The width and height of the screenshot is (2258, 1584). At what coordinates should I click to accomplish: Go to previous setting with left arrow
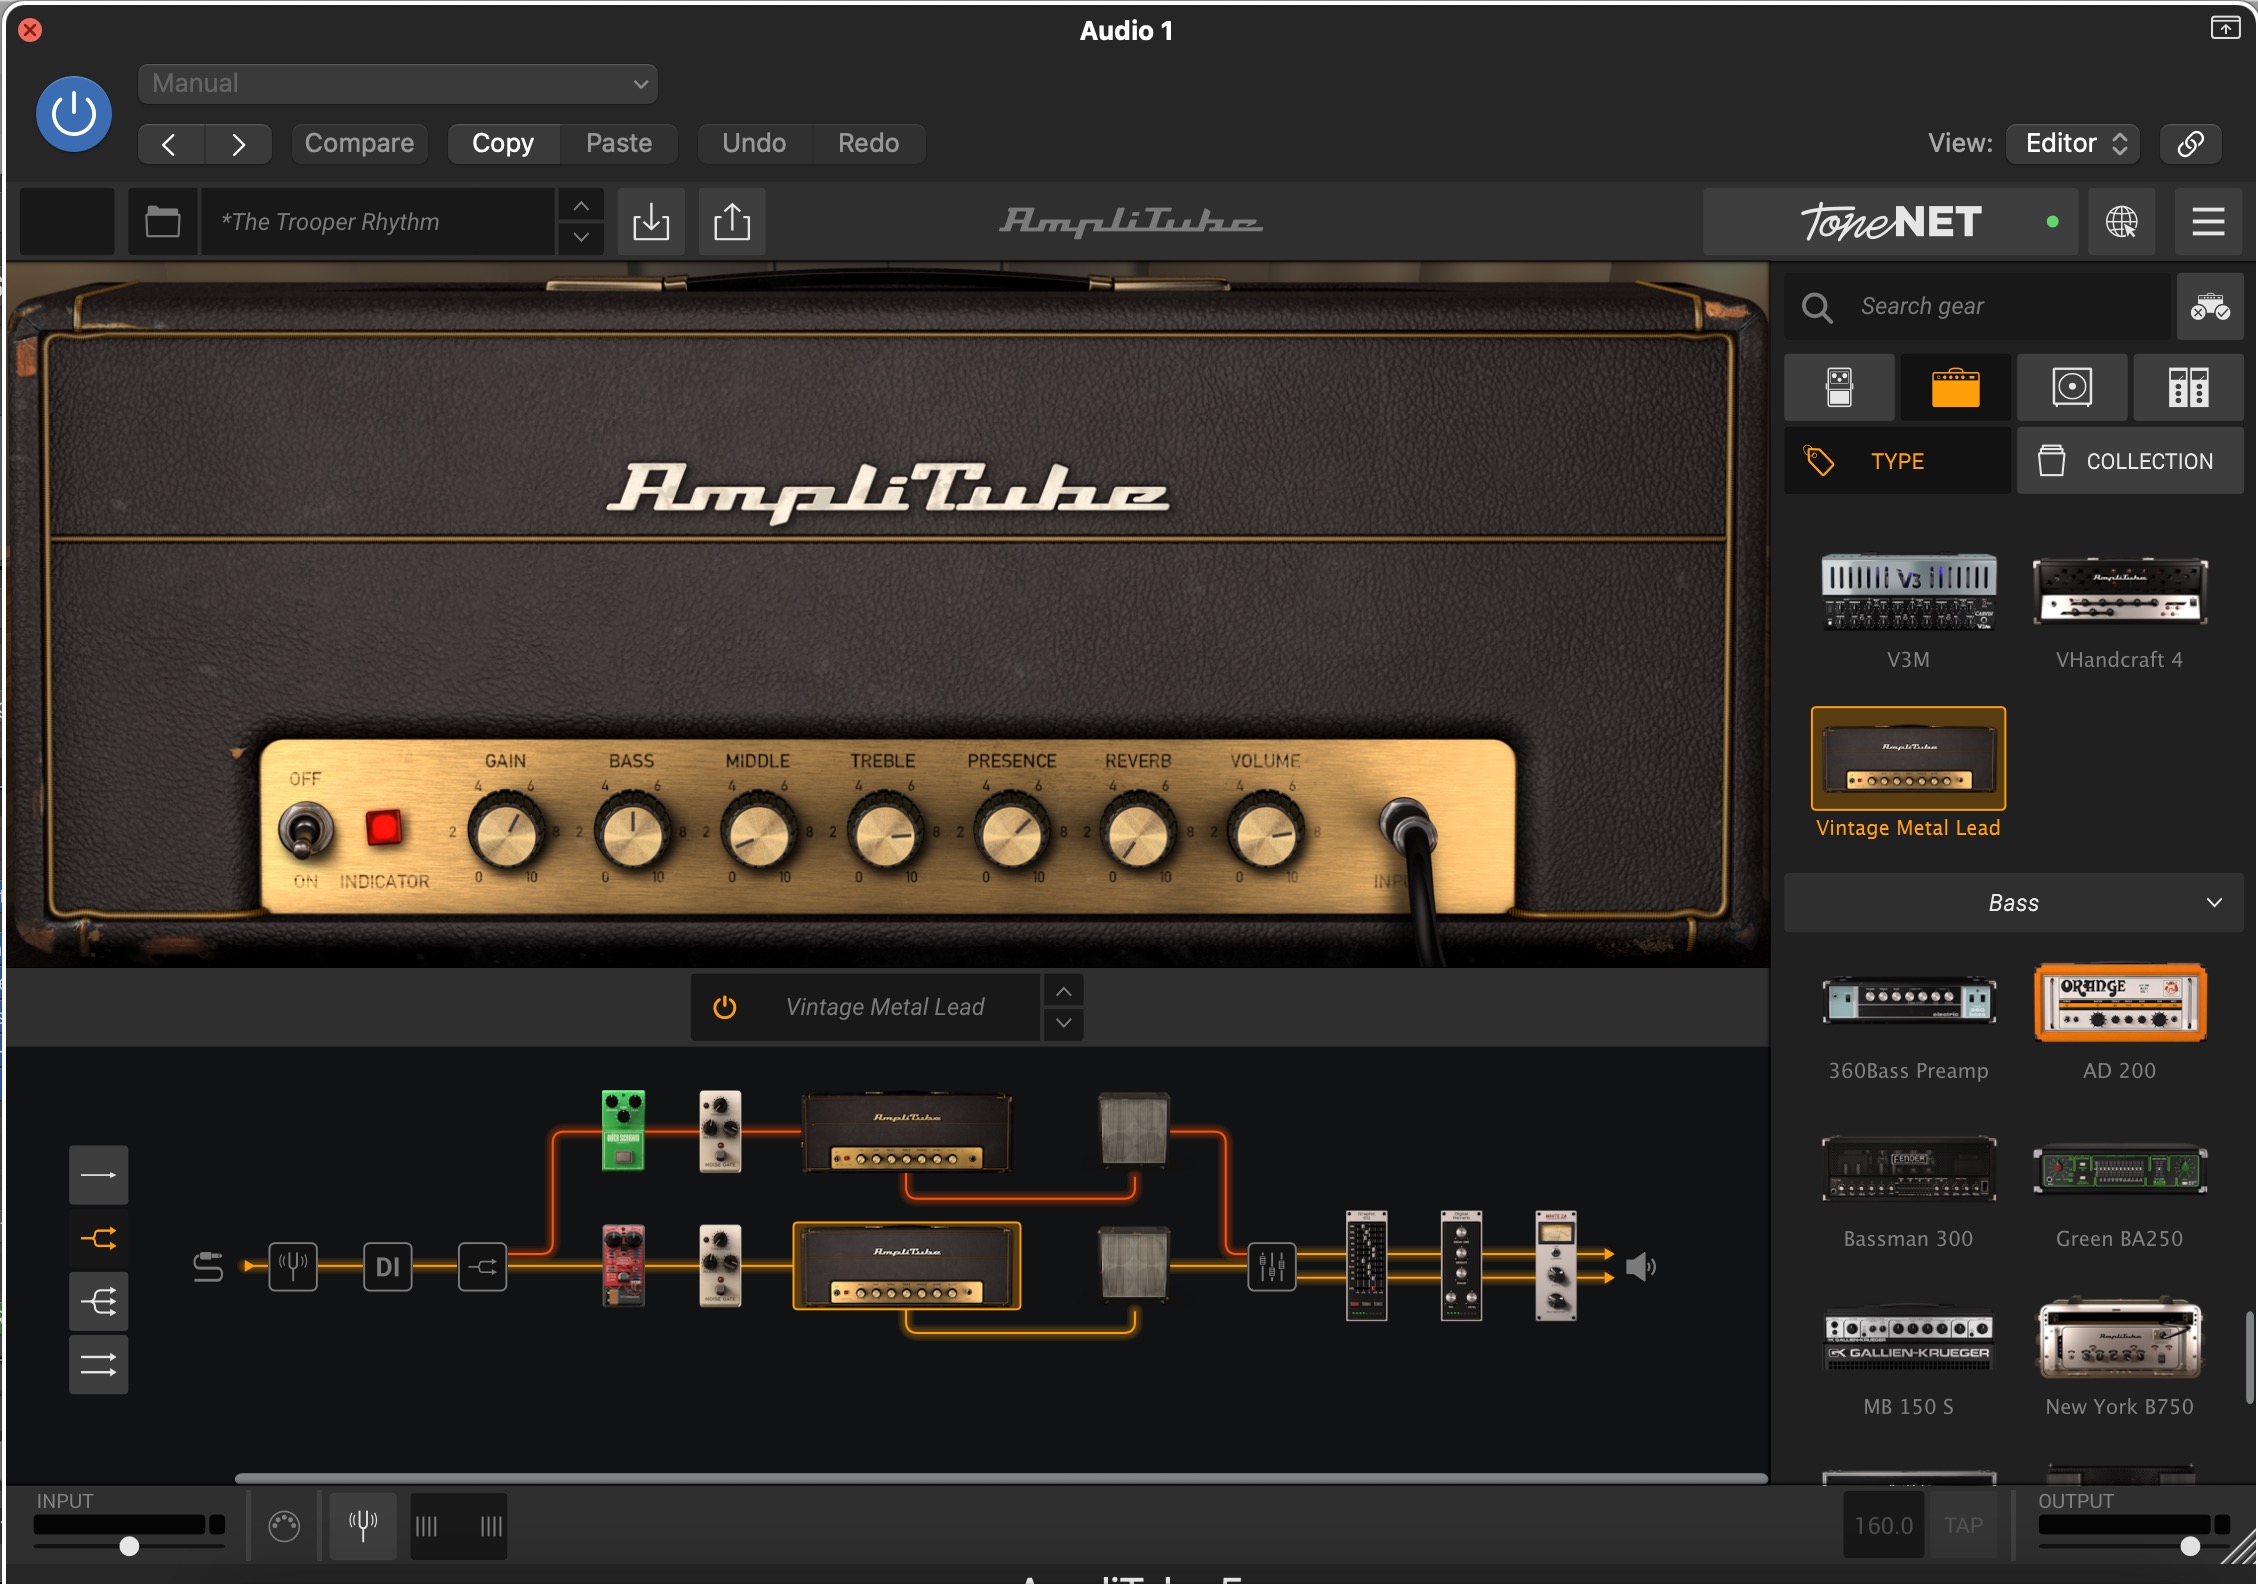171,143
